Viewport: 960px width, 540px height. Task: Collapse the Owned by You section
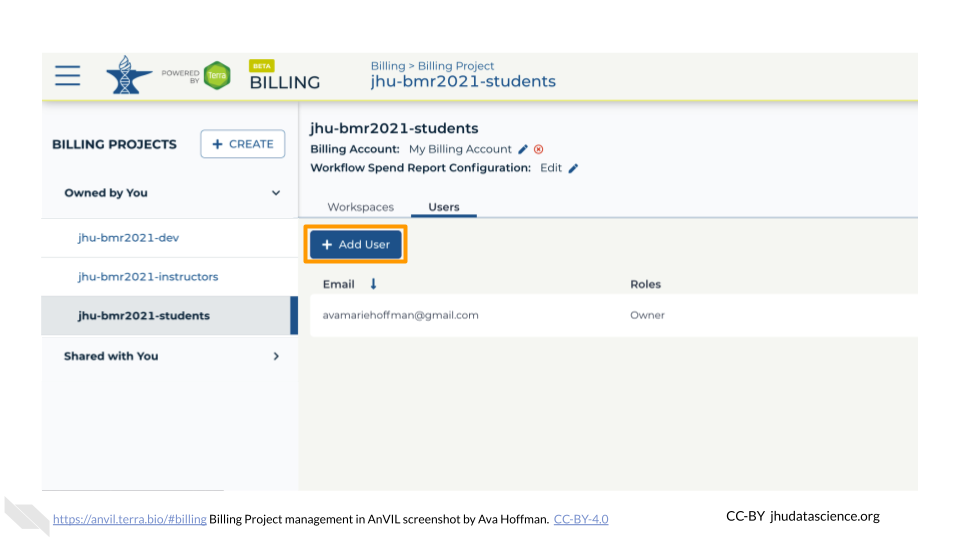click(x=276, y=193)
